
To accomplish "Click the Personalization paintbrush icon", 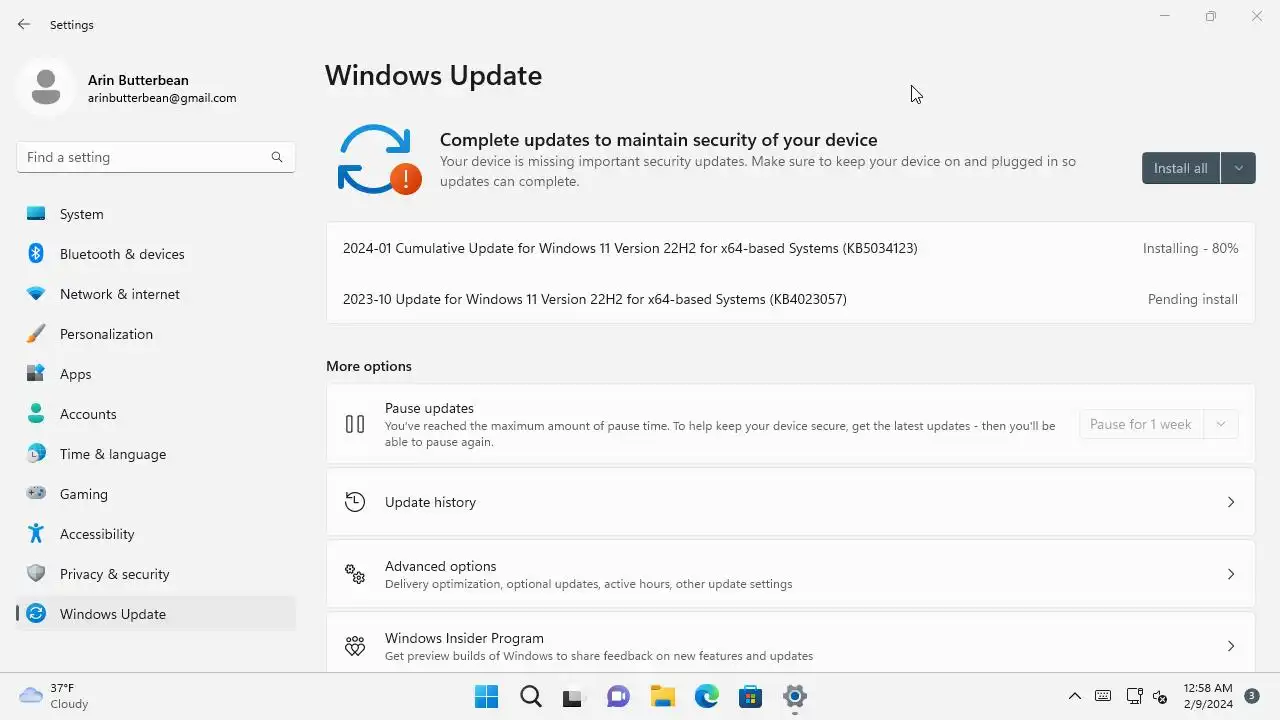I will click(36, 334).
